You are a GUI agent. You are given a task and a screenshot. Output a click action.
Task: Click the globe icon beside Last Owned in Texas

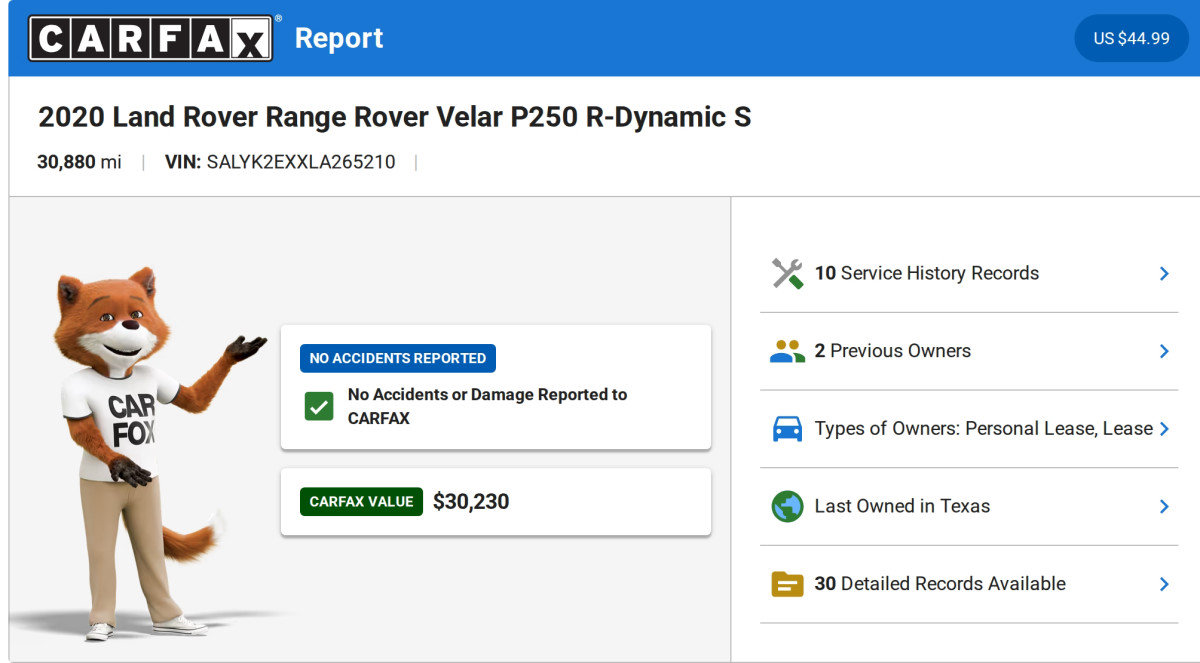point(788,506)
